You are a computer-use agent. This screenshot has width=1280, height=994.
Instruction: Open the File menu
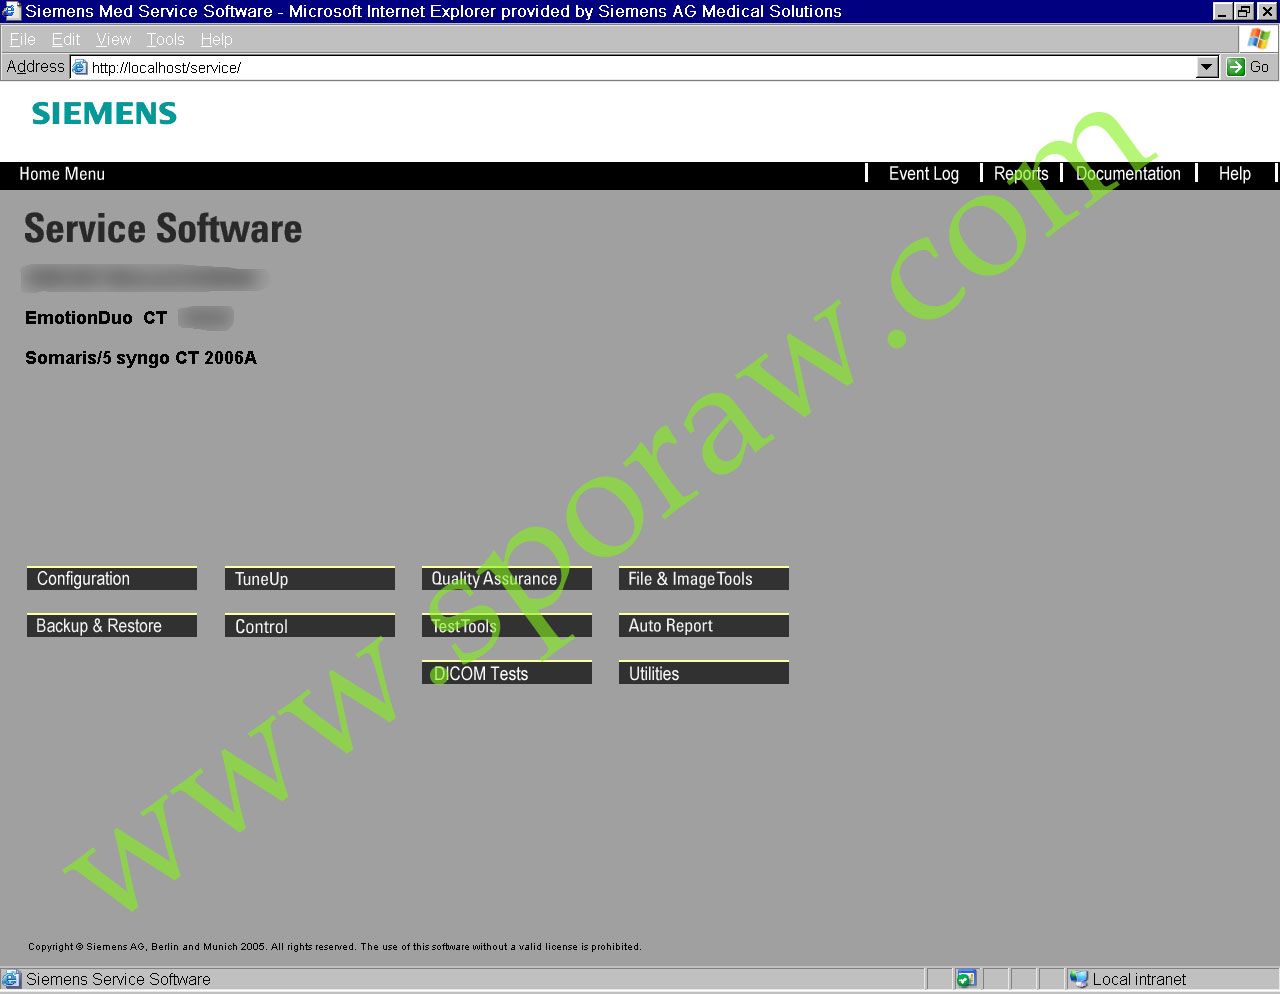tap(22, 39)
